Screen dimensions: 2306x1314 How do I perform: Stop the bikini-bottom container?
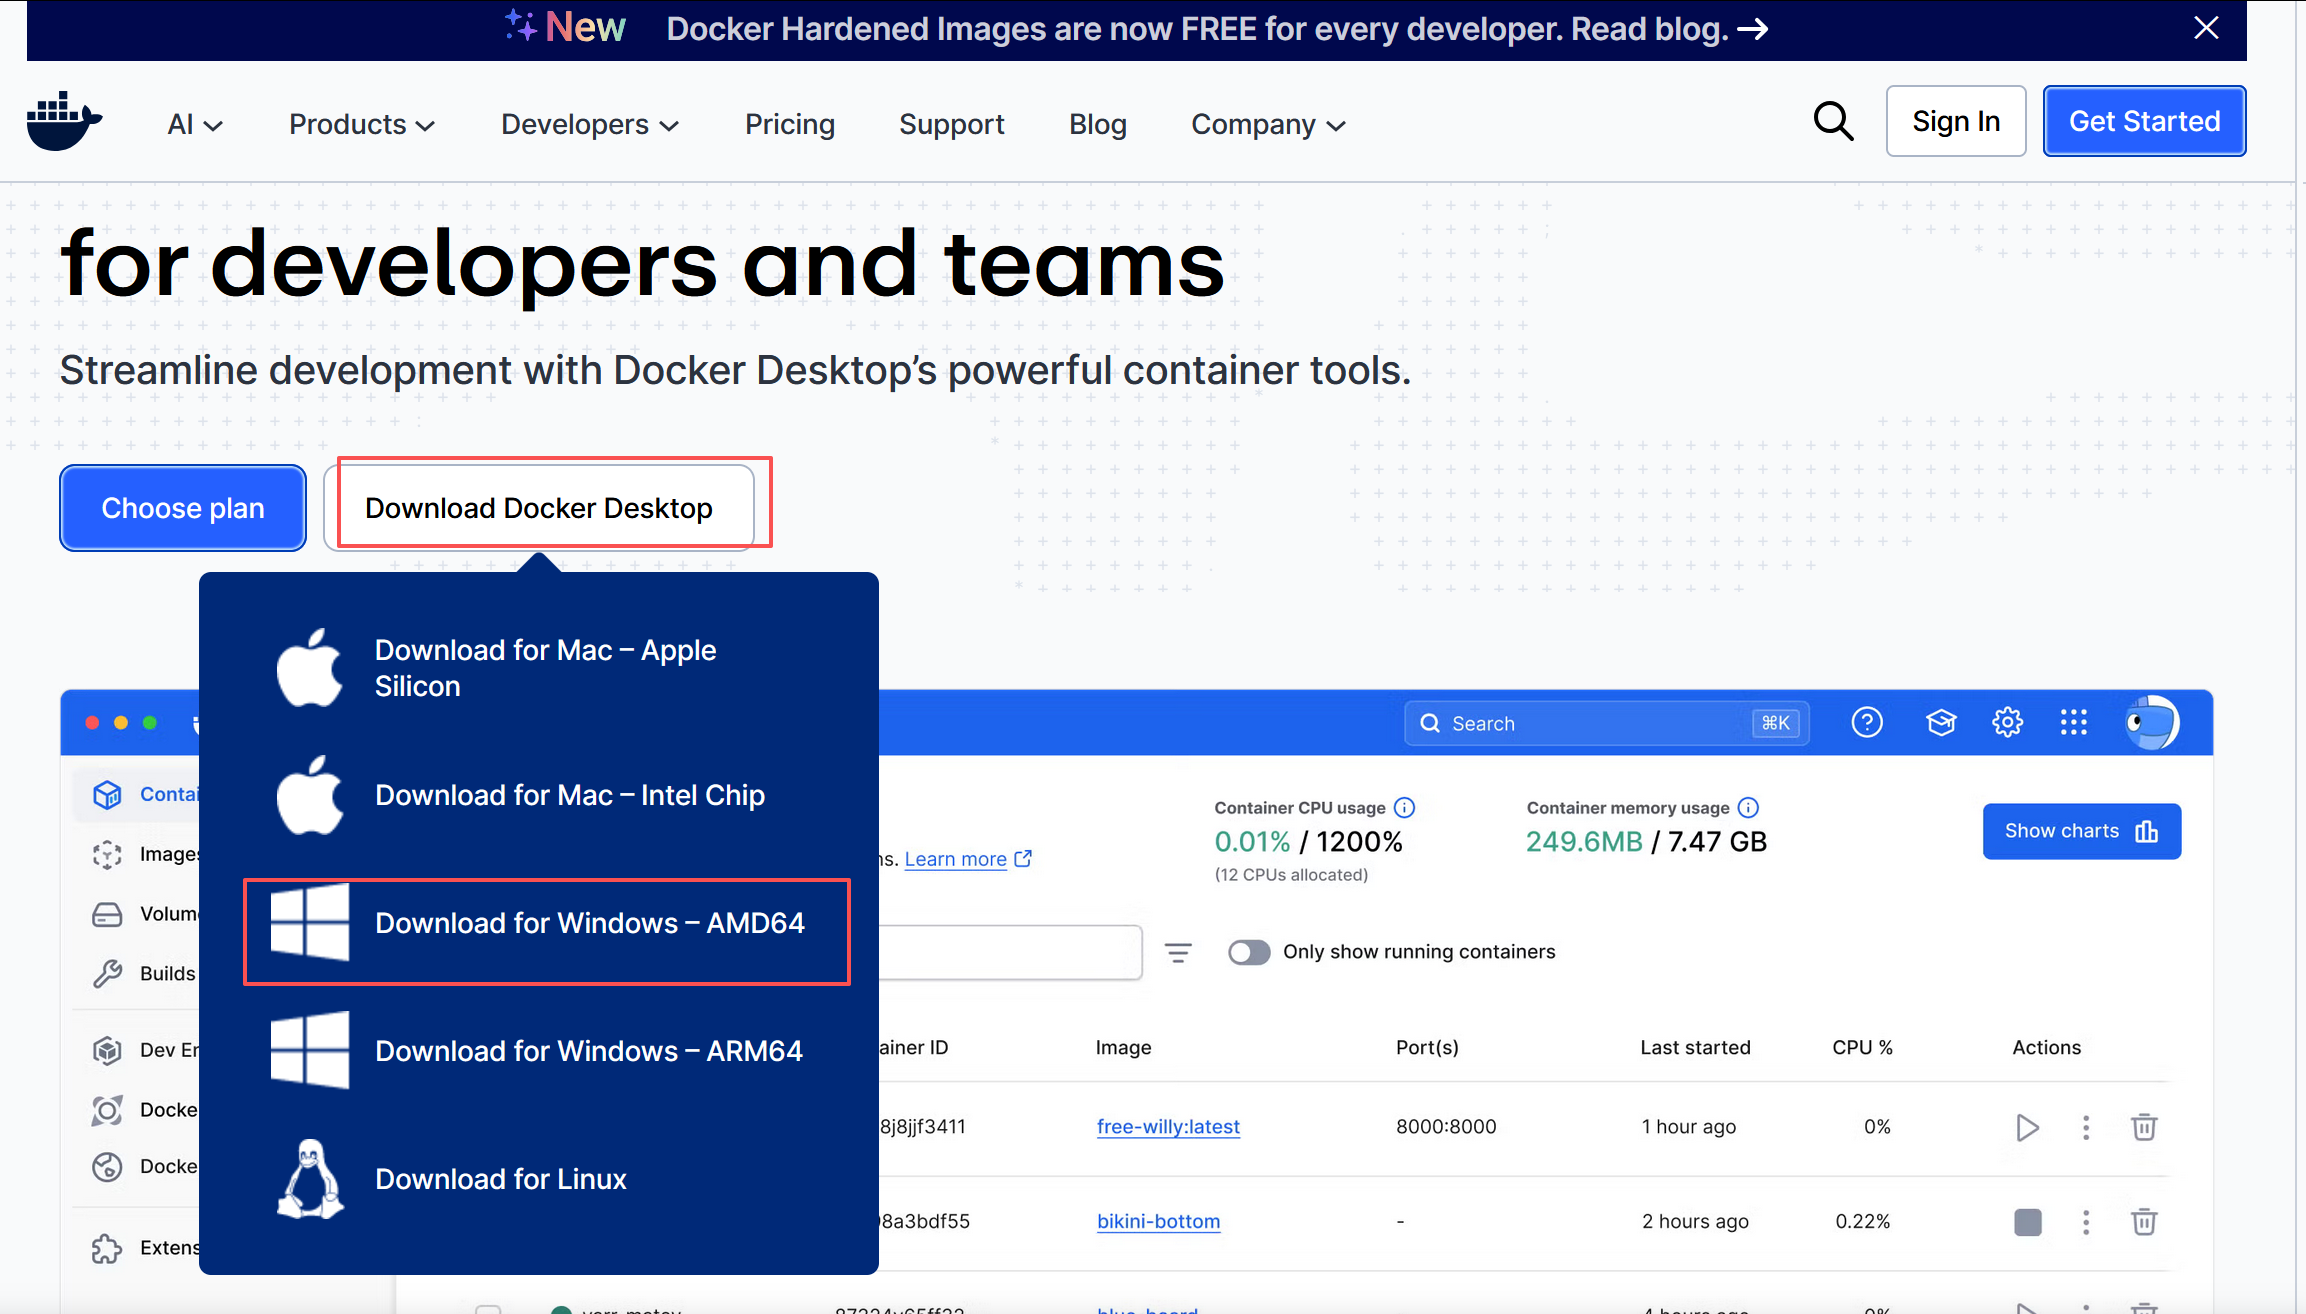point(2027,1222)
